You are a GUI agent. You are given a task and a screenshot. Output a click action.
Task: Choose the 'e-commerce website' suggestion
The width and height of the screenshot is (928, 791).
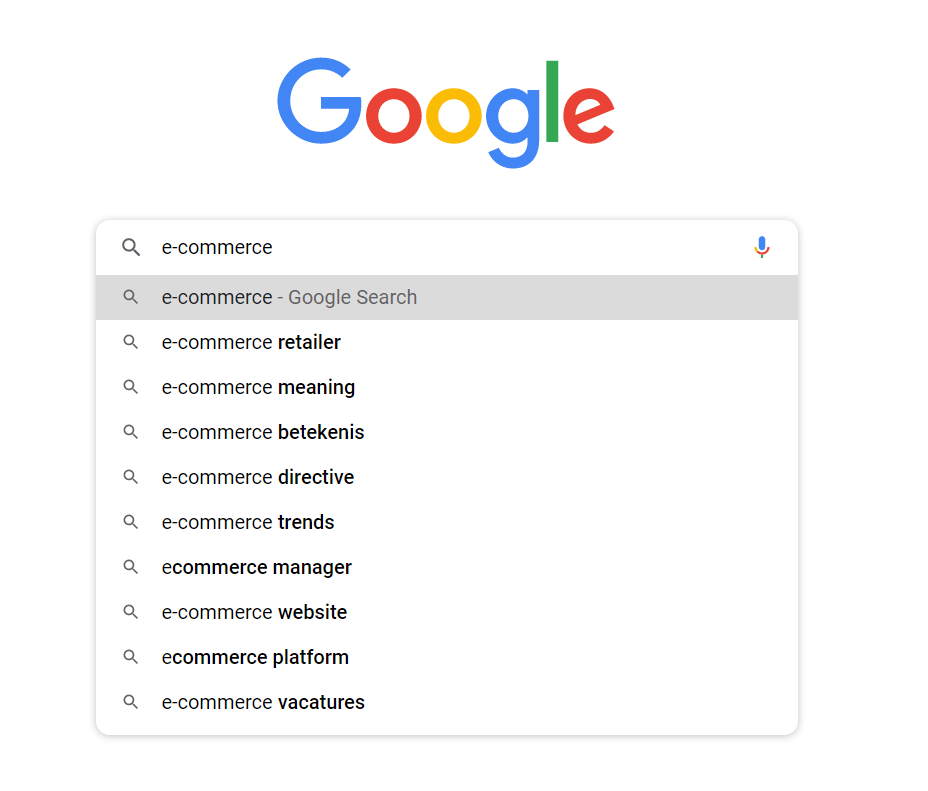pyautogui.click(x=254, y=612)
